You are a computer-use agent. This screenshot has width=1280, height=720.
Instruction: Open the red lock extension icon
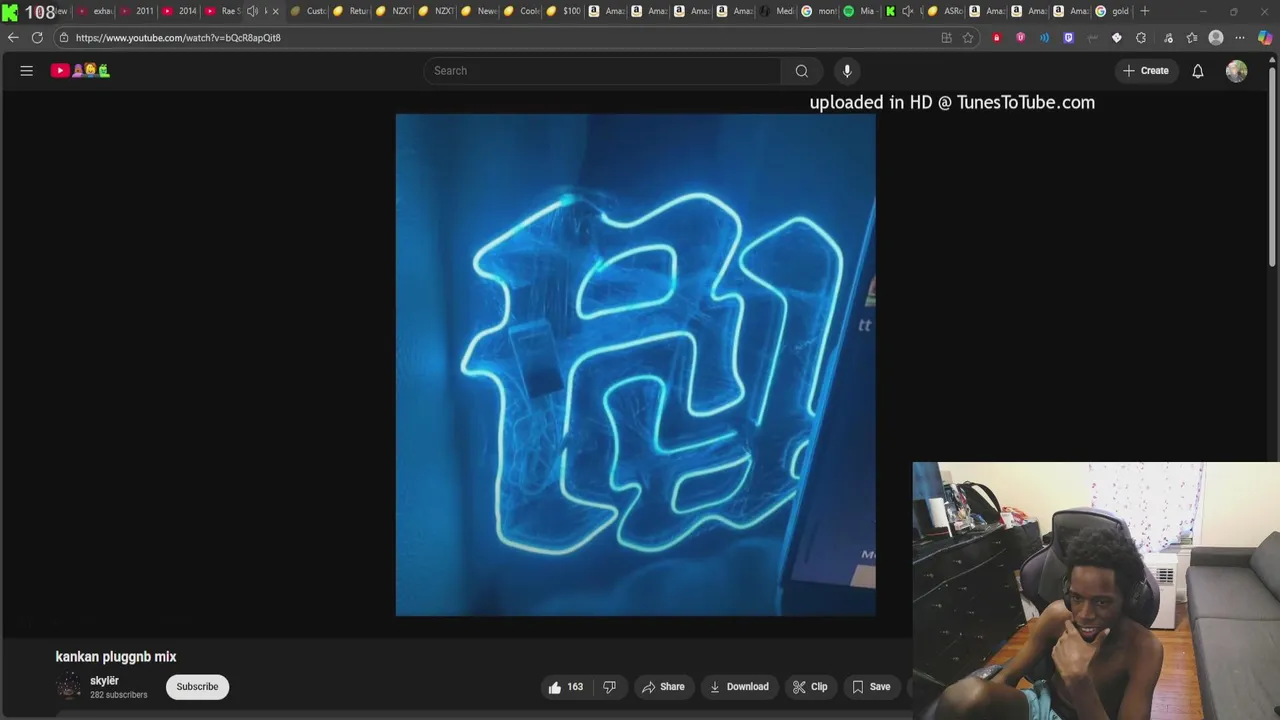996,38
